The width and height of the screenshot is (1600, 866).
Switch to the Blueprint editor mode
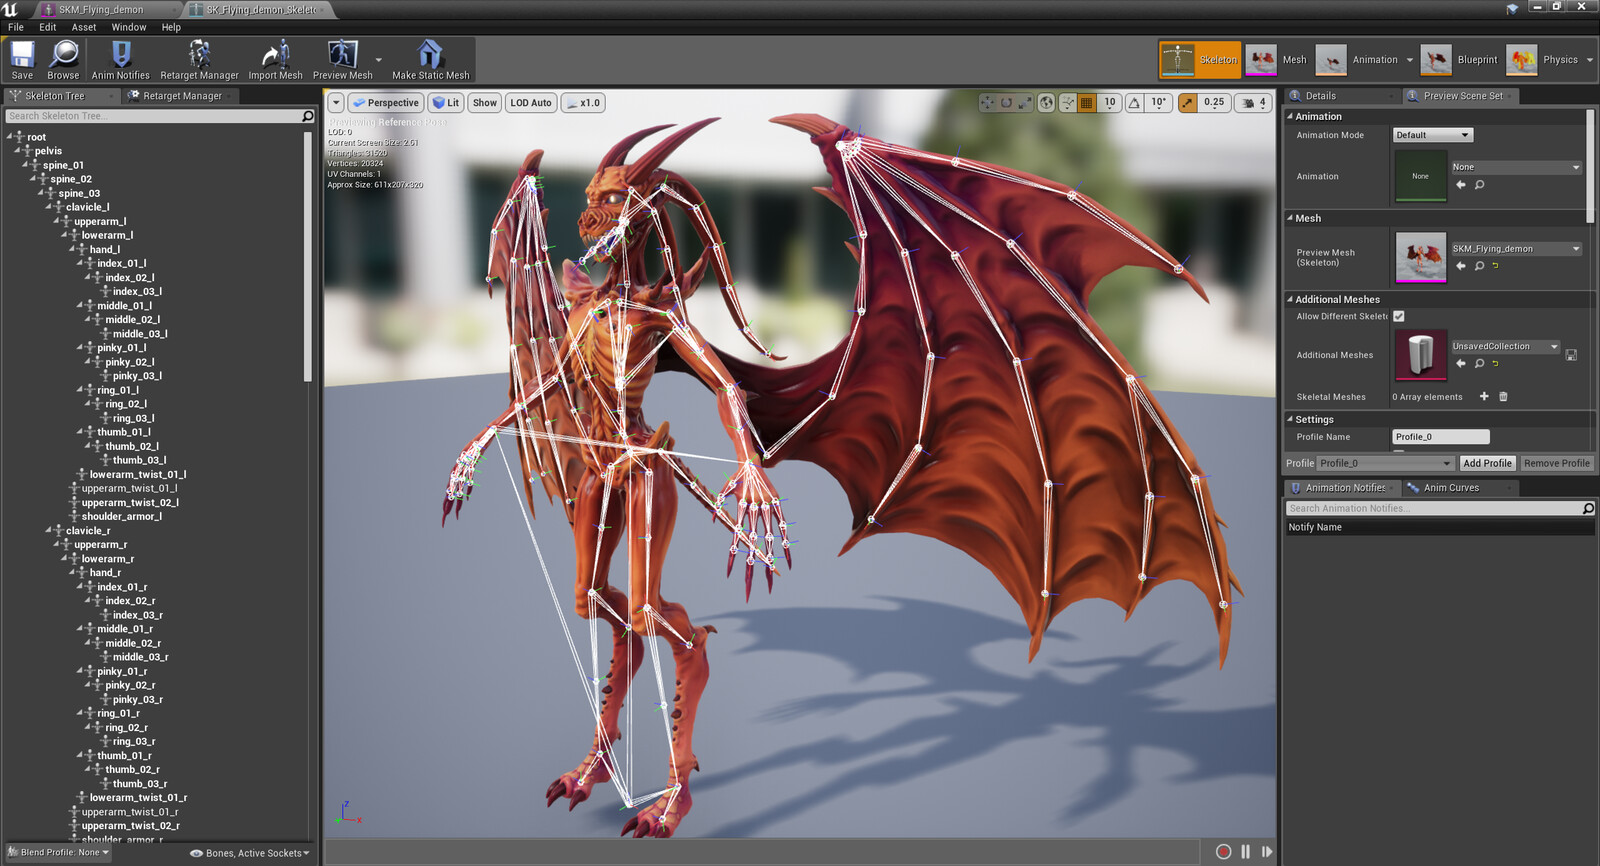[x=1460, y=60]
